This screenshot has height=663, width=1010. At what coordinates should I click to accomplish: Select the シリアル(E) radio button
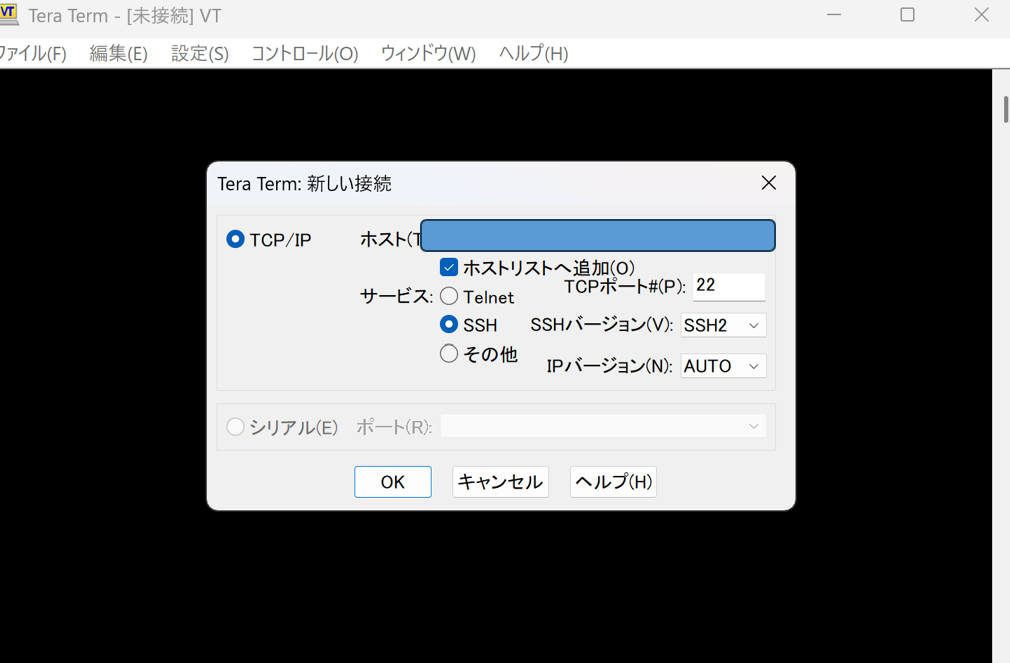[235, 427]
